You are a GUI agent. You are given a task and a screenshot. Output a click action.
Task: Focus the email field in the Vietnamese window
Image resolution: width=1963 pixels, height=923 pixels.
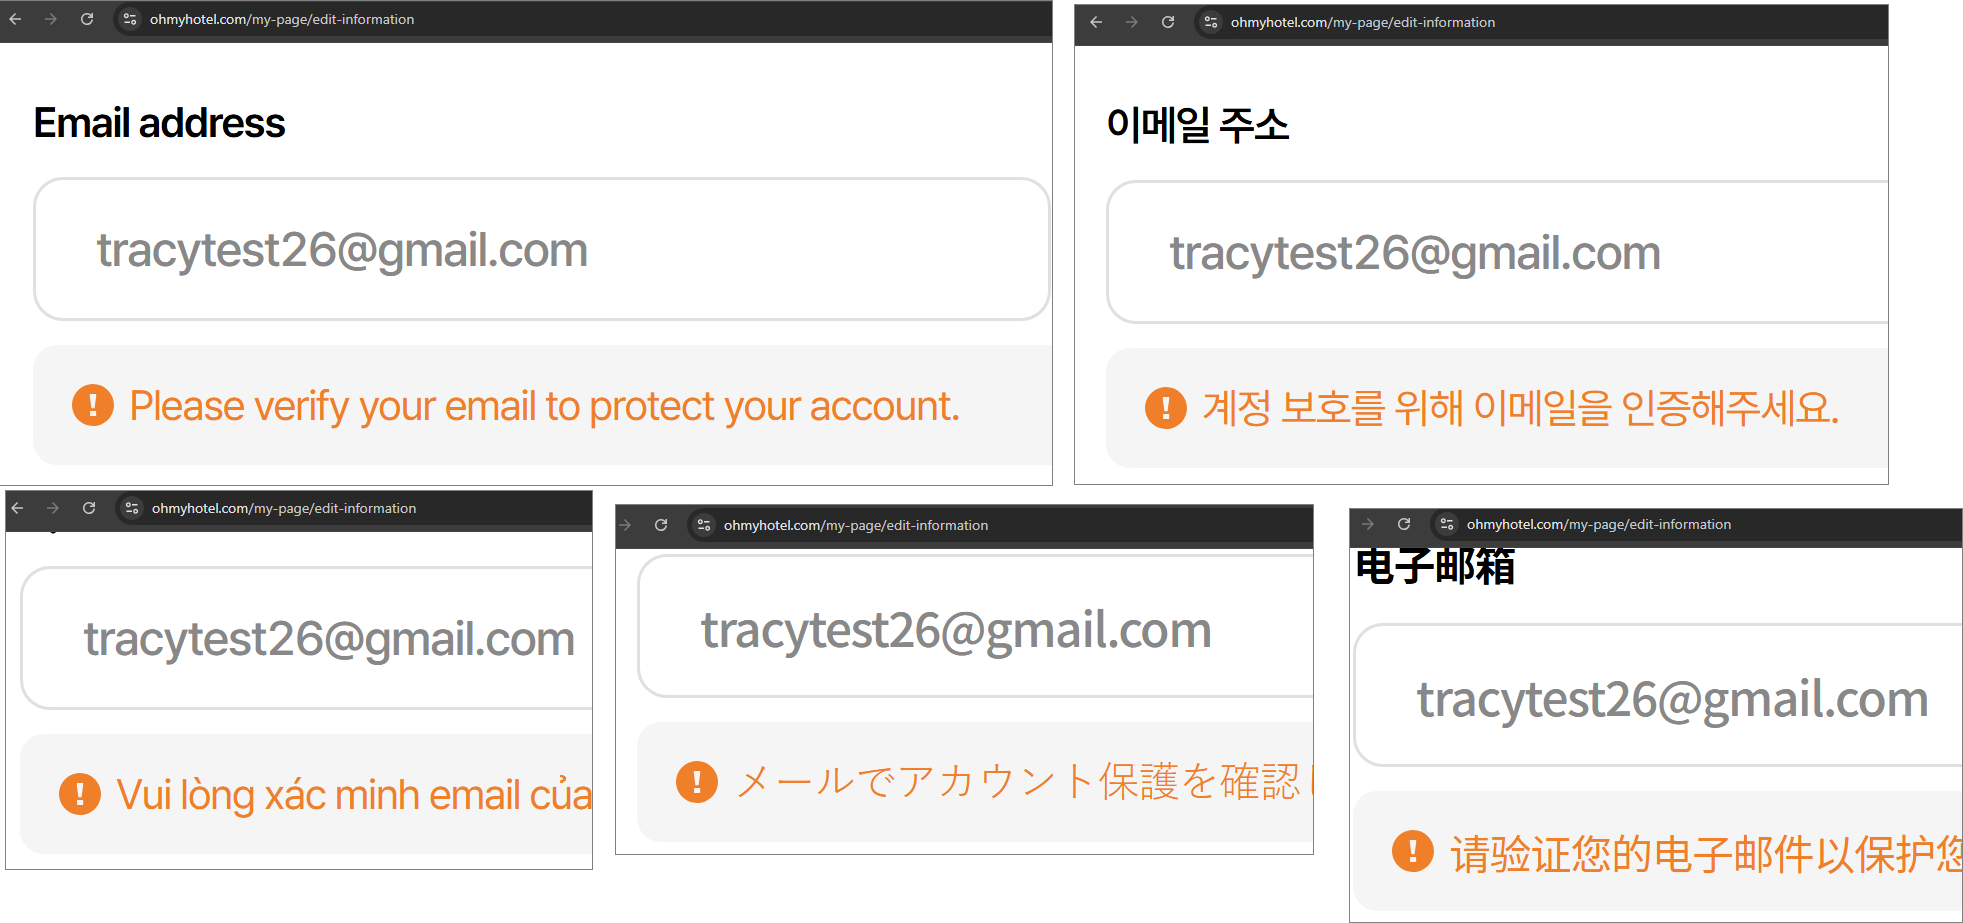tap(307, 638)
